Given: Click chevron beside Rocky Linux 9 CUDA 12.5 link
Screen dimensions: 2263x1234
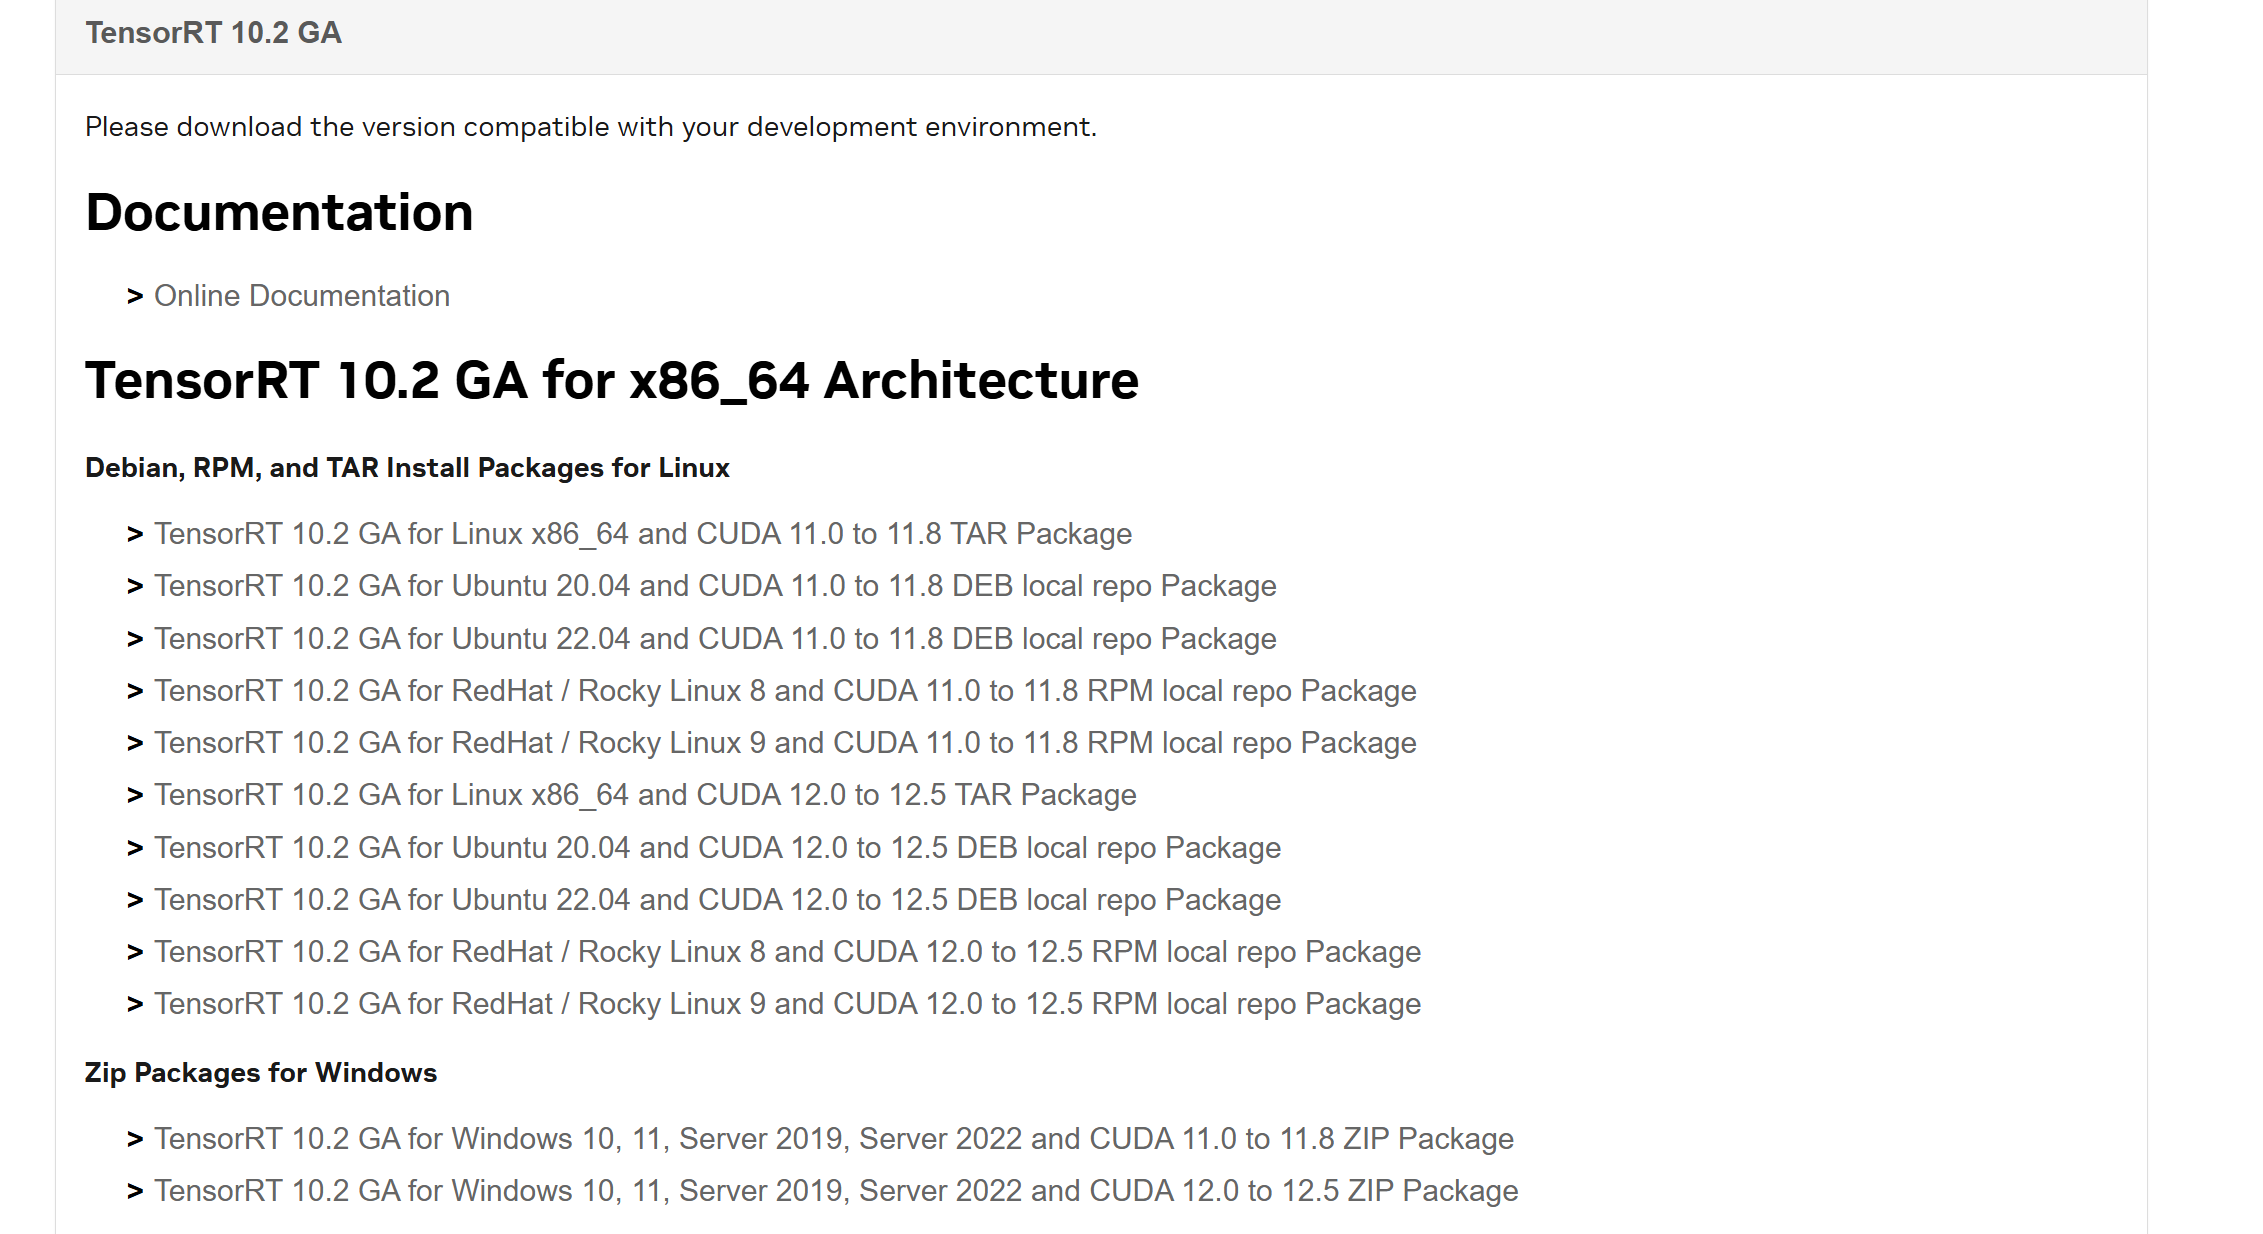Looking at the screenshot, I should coord(135,1004).
